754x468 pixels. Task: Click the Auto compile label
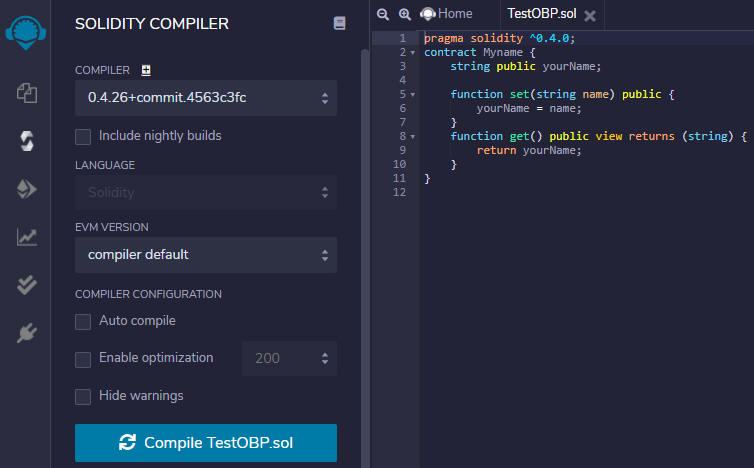point(137,321)
